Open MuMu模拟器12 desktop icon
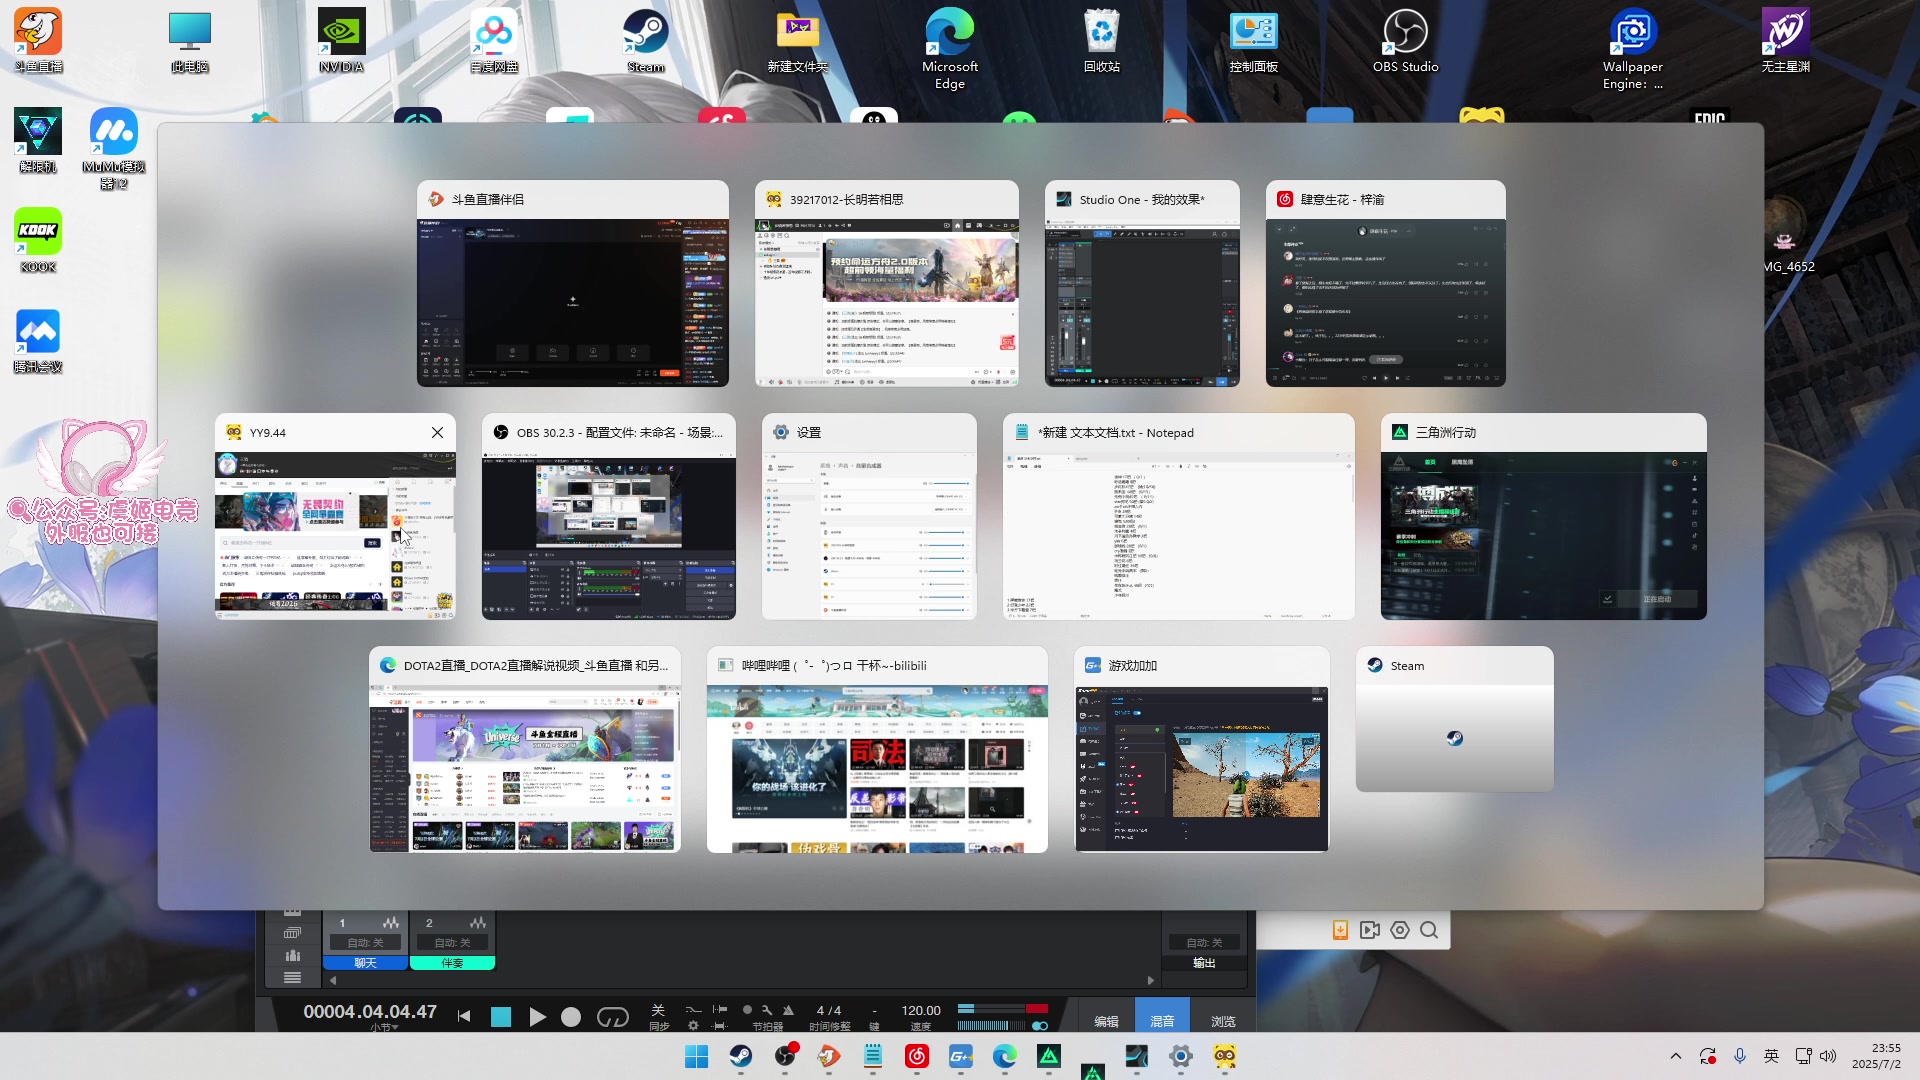This screenshot has height=1080, width=1920. pyautogui.click(x=114, y=149)
